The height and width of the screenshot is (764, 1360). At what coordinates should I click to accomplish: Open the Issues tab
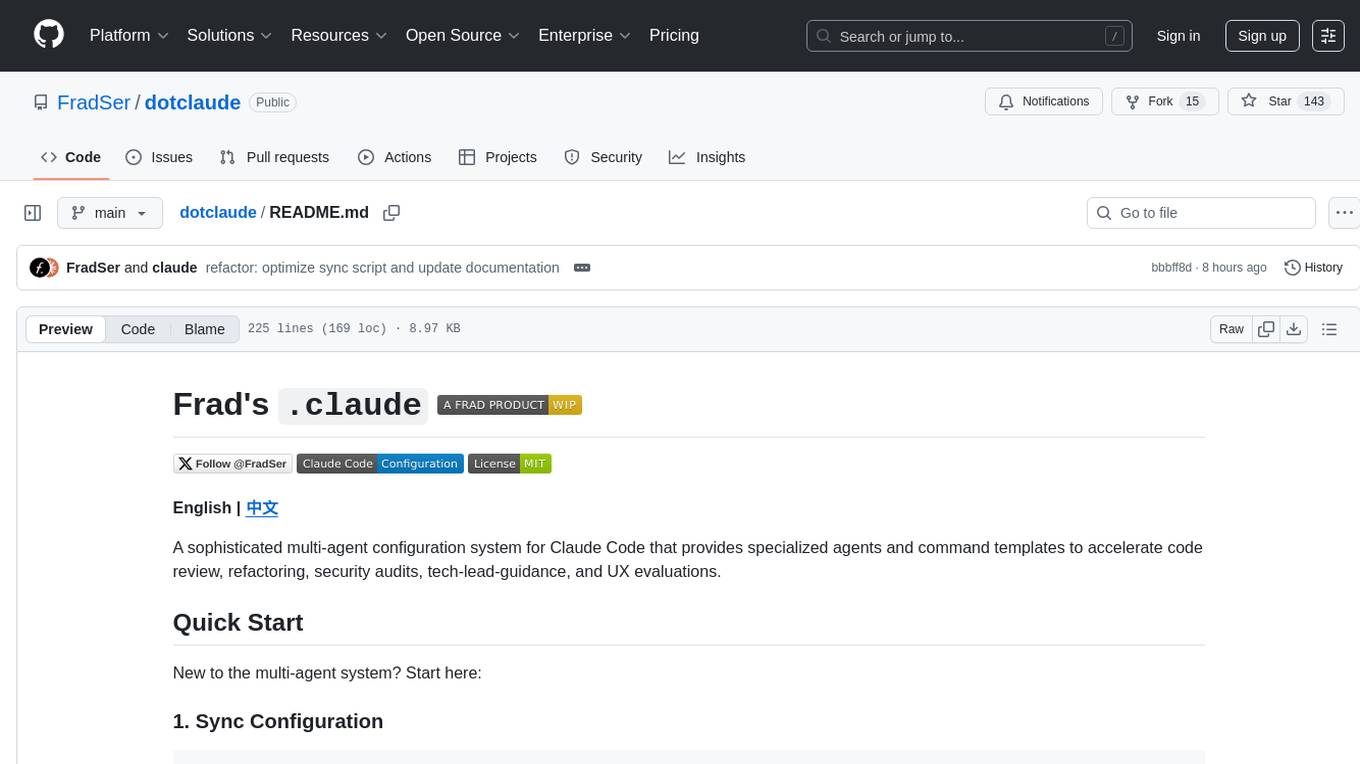coord(159,157)
